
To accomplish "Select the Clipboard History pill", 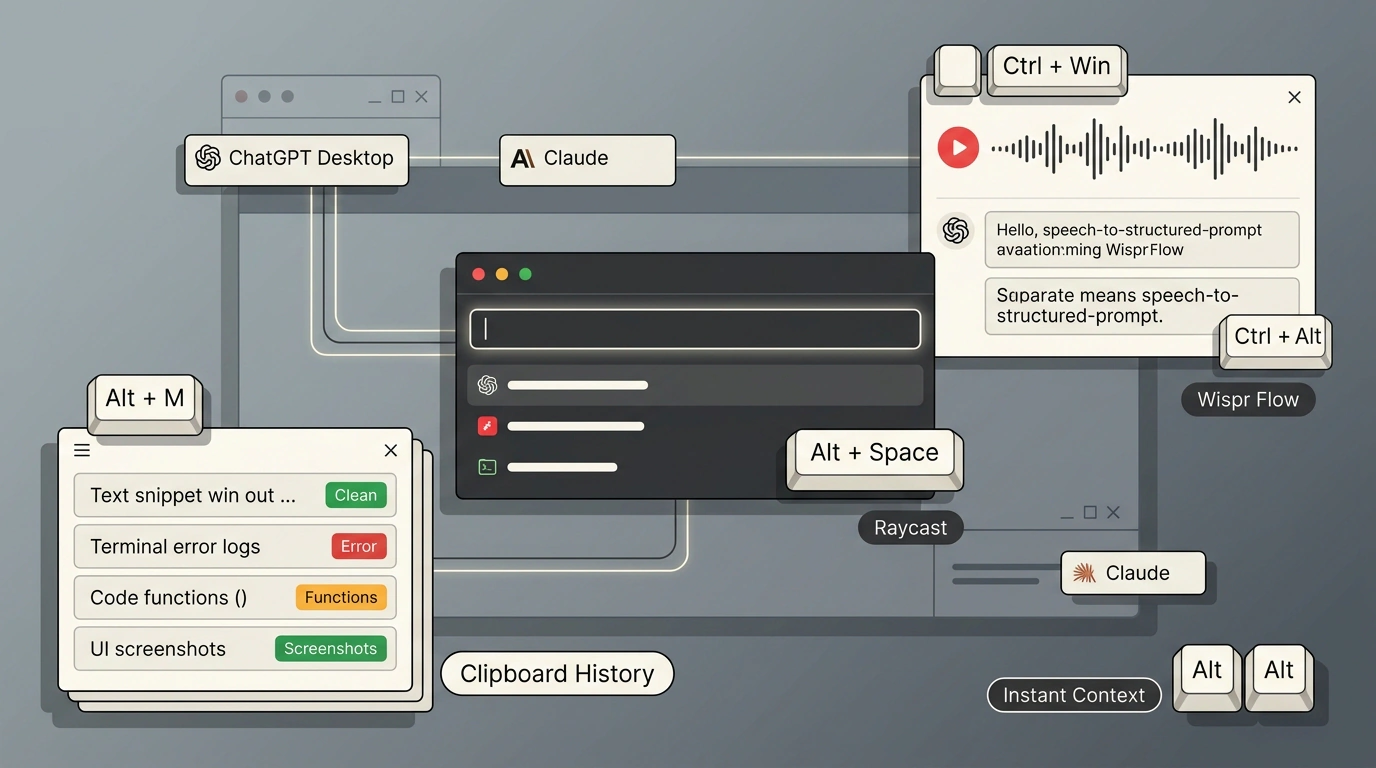I will (x=557, y=674).
